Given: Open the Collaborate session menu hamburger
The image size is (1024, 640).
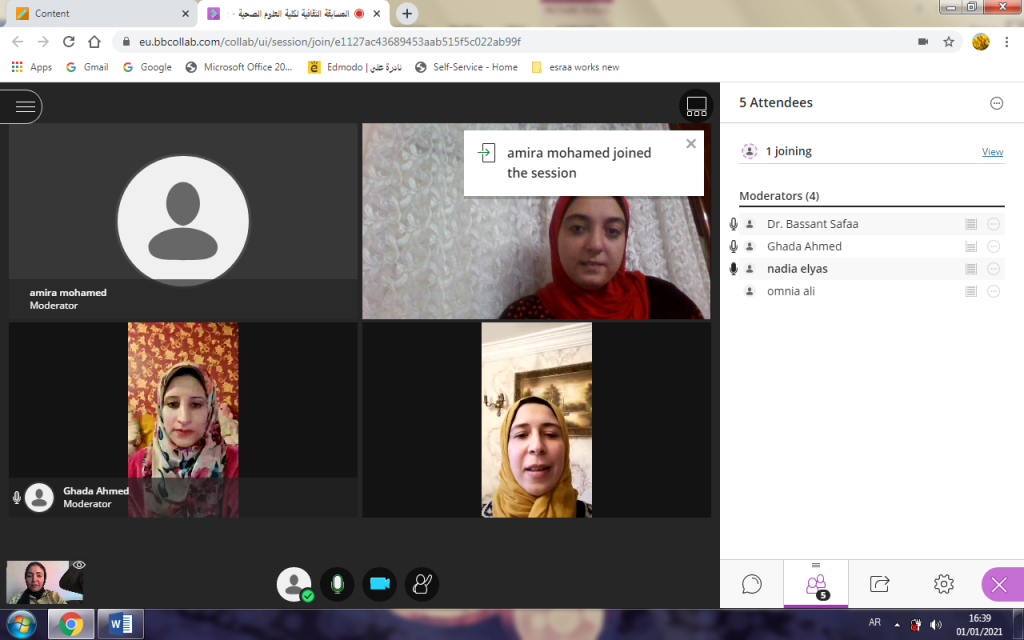Looking at the screenshot, I should point(24,106).
